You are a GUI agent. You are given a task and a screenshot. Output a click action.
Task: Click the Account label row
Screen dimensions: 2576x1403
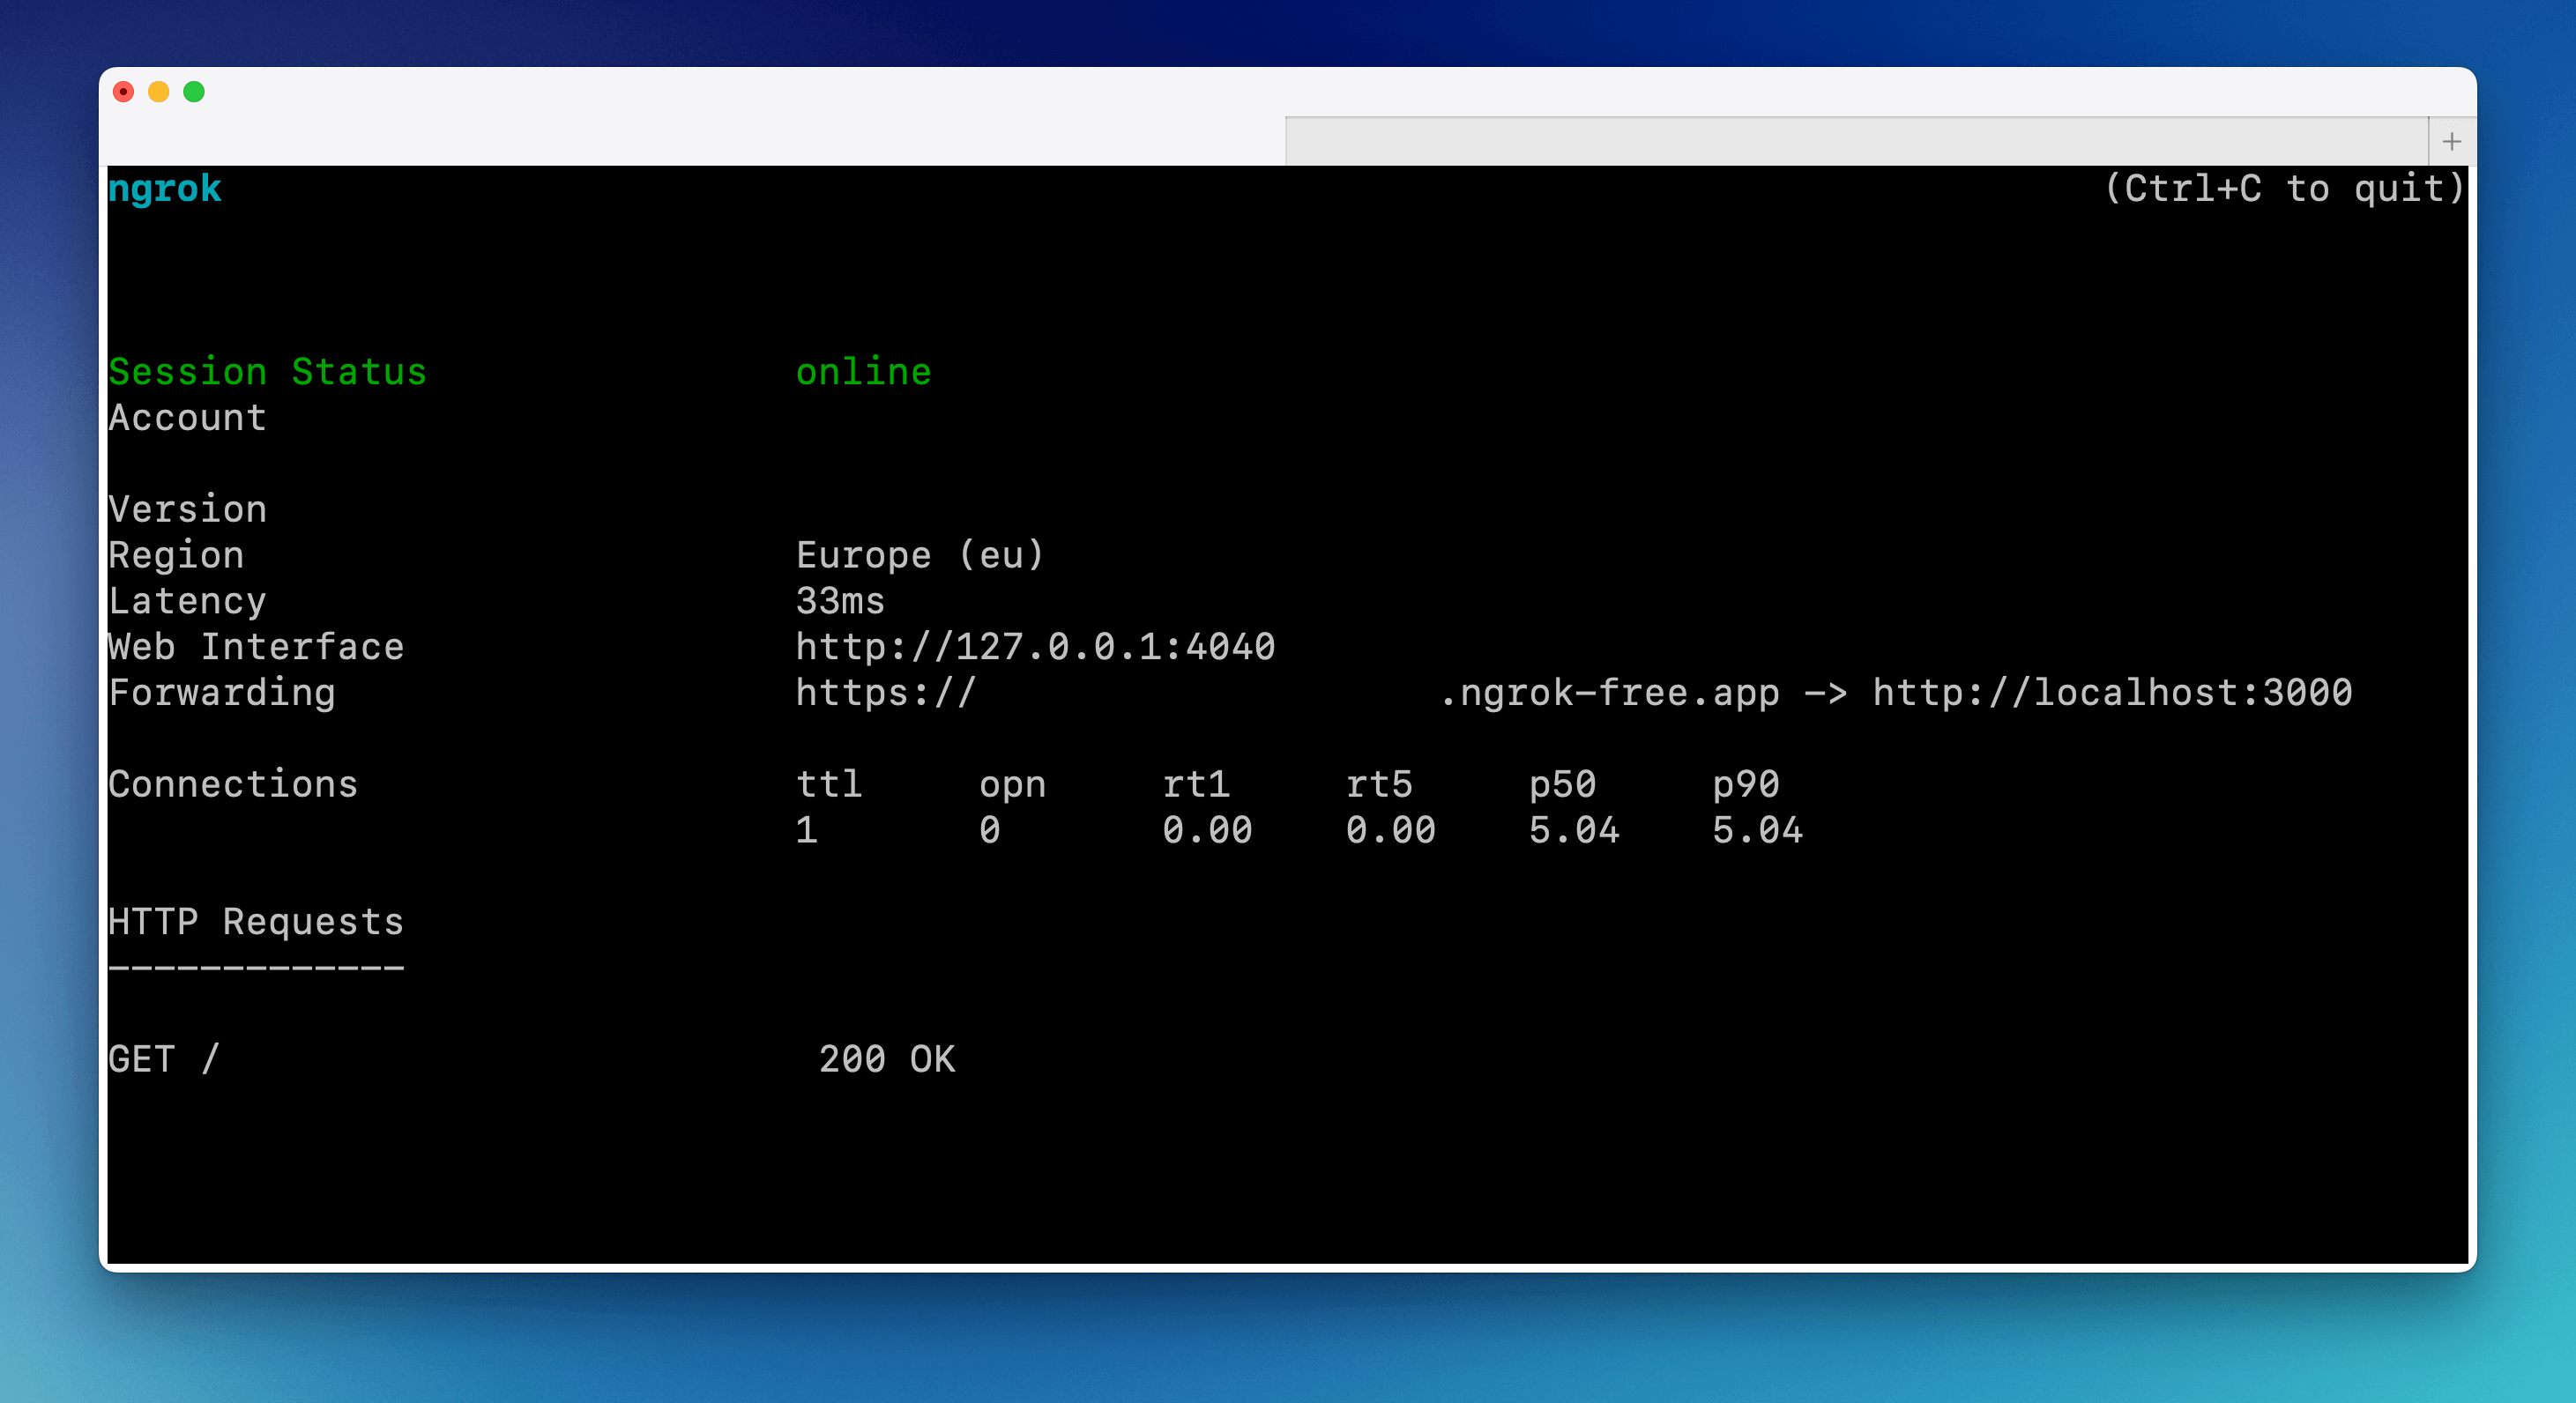pos(186,417)
